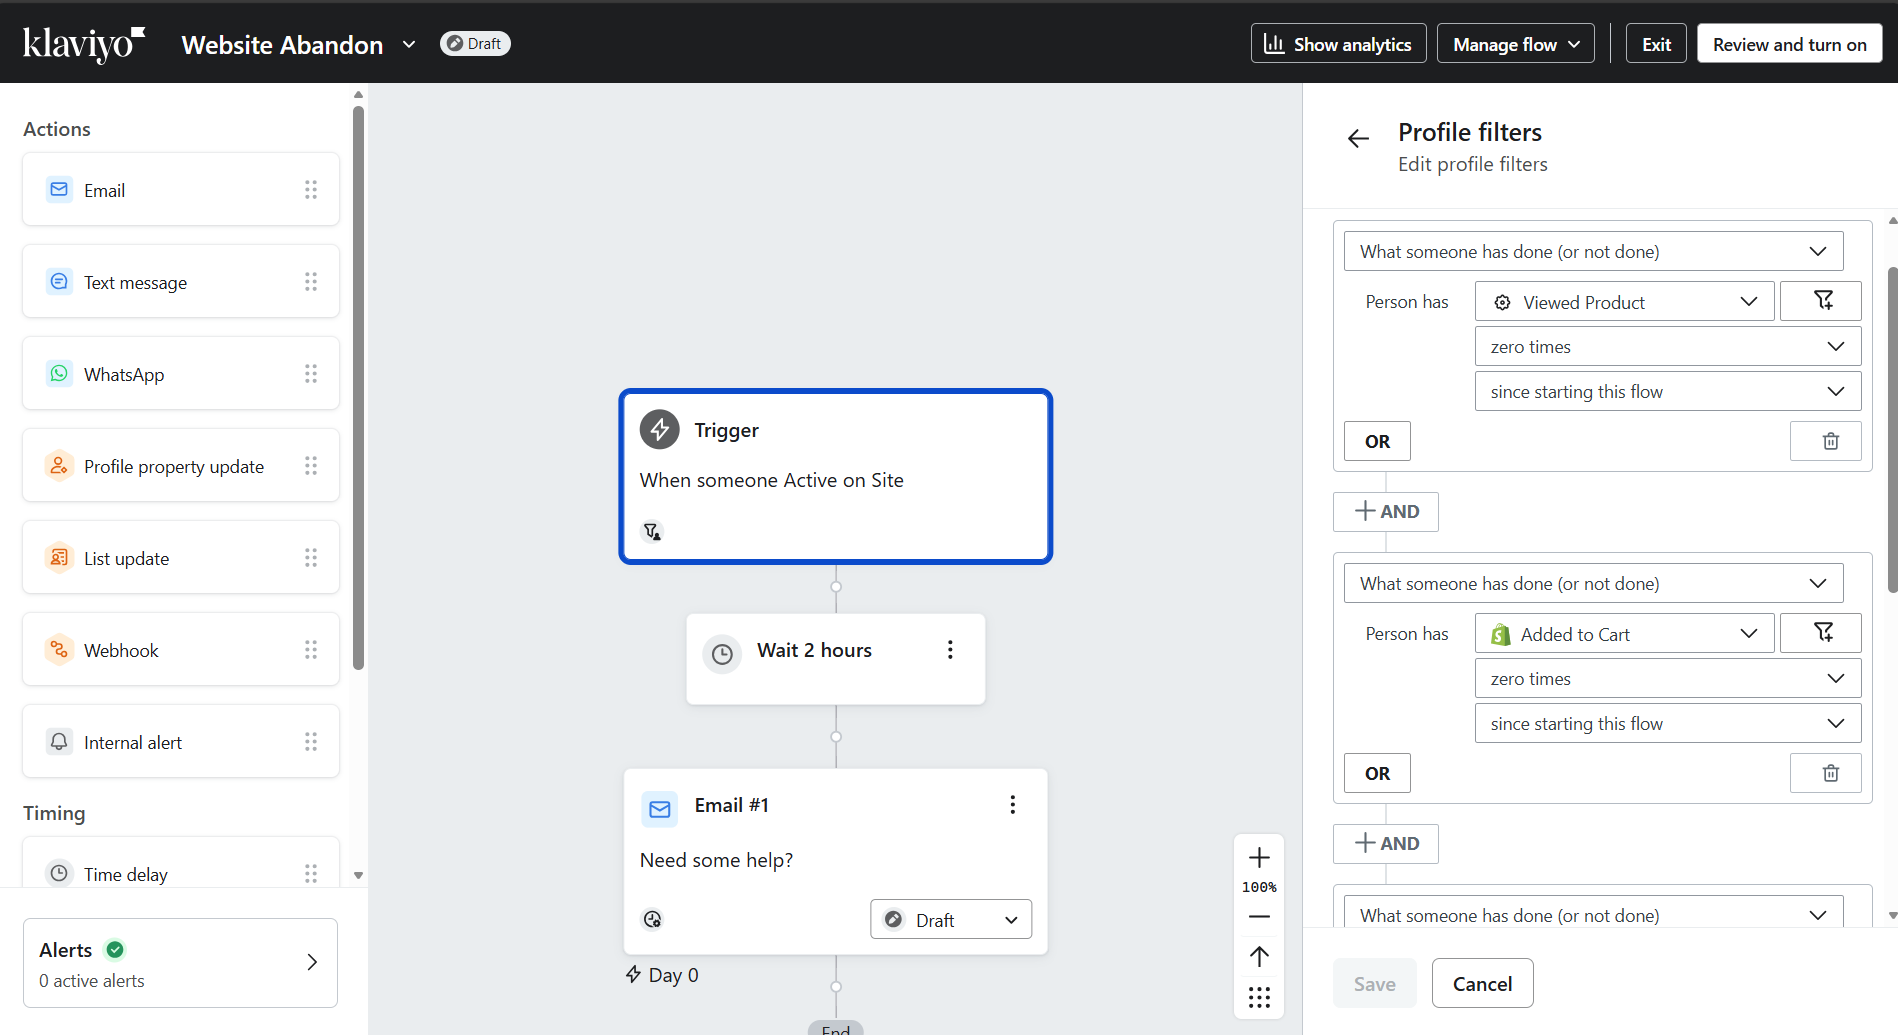The width and height of the screenshot is (1898, 1035).
Task: Click the back arrow on Profile filters panel
Action: pyautogui.click(x=1357, y=137)
